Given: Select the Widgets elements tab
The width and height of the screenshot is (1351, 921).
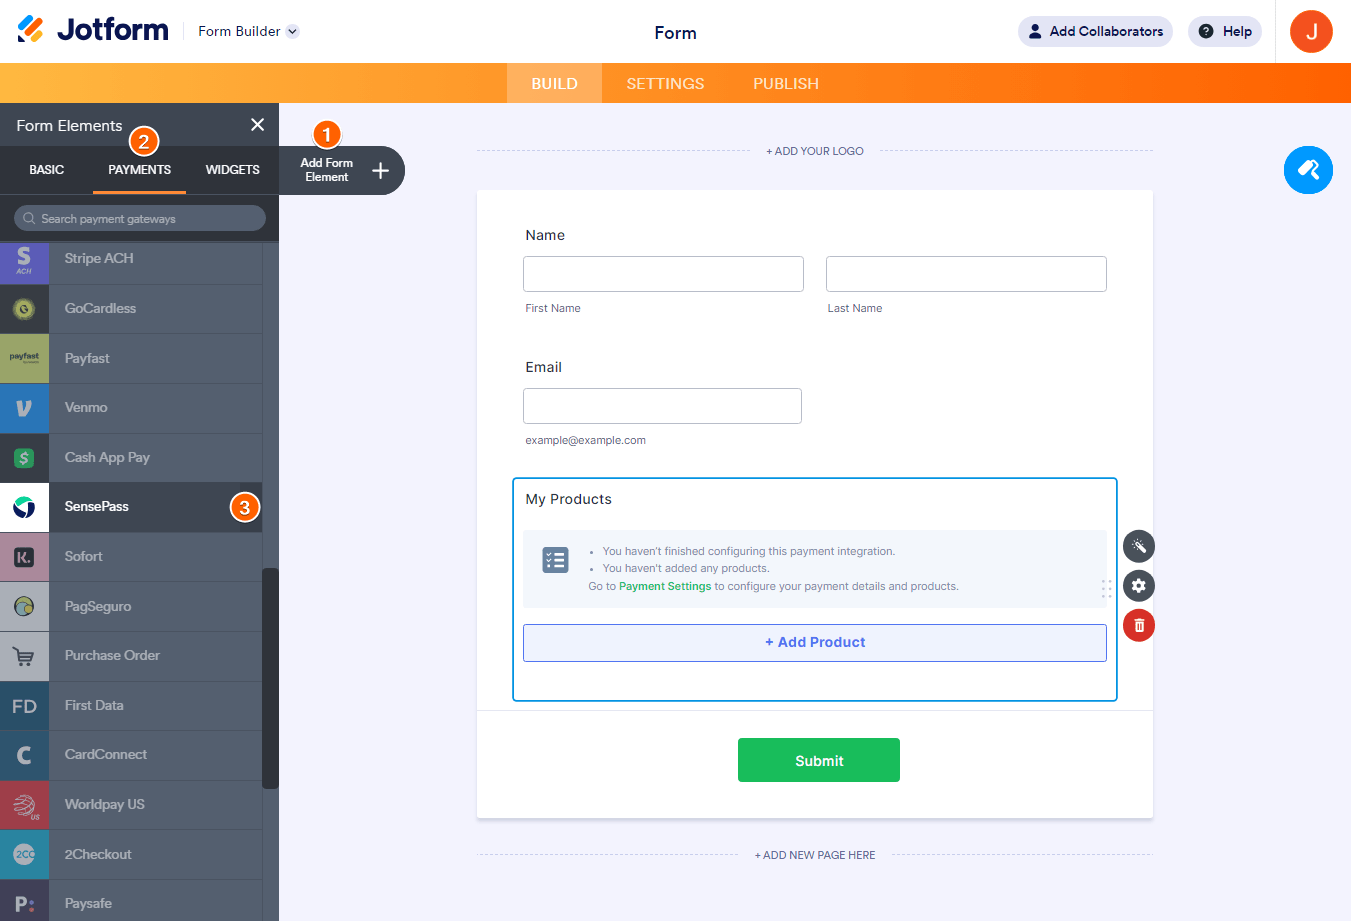Looking at the screenshot, I should [x=232, y=170].
